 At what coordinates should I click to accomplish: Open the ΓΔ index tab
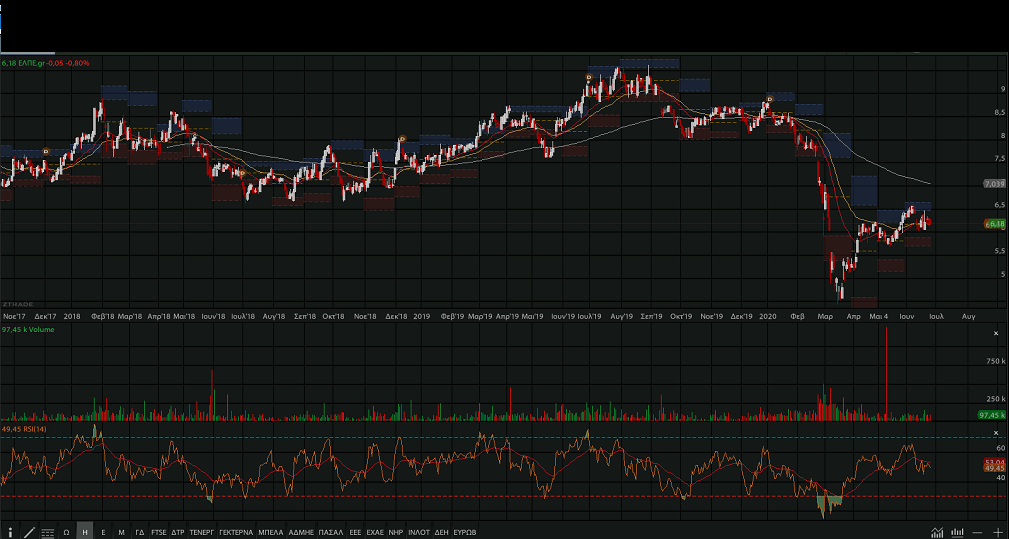tap(140, 532)
